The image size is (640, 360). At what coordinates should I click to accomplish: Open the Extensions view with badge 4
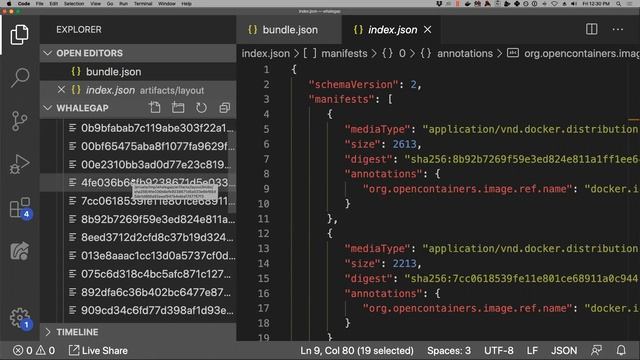[x=20, y=208]
